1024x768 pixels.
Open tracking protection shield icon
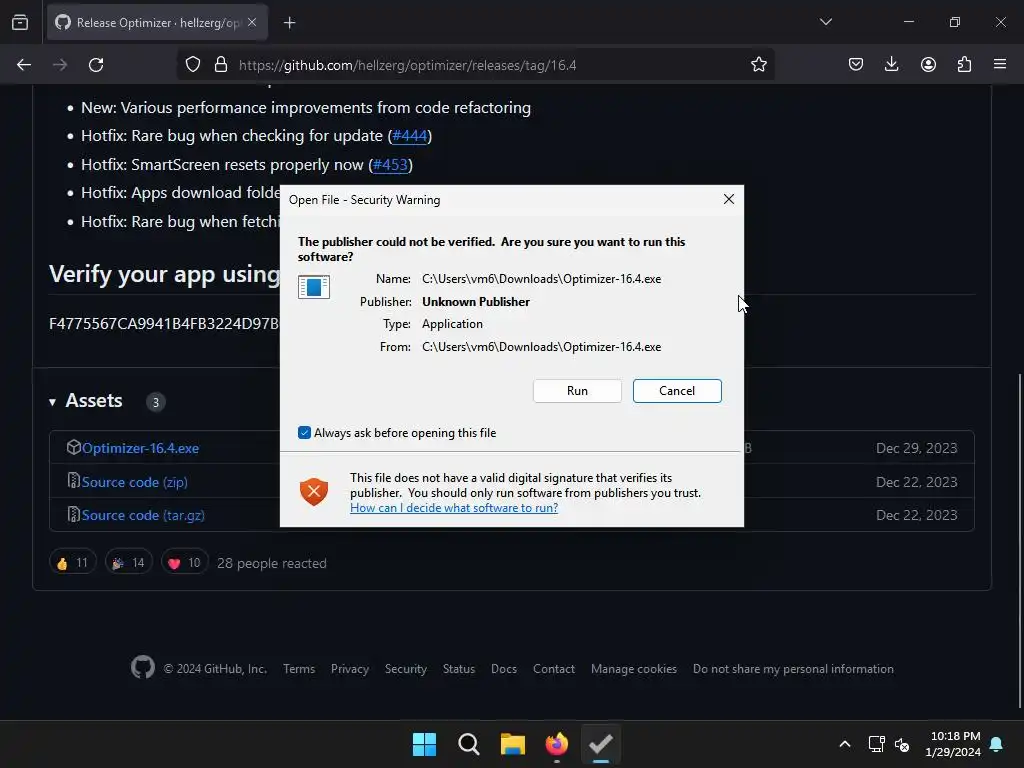[193, 65]
